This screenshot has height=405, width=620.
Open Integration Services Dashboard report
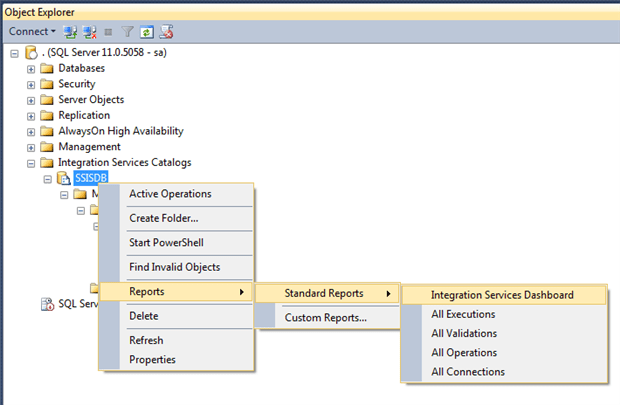(x=504, y=295)
